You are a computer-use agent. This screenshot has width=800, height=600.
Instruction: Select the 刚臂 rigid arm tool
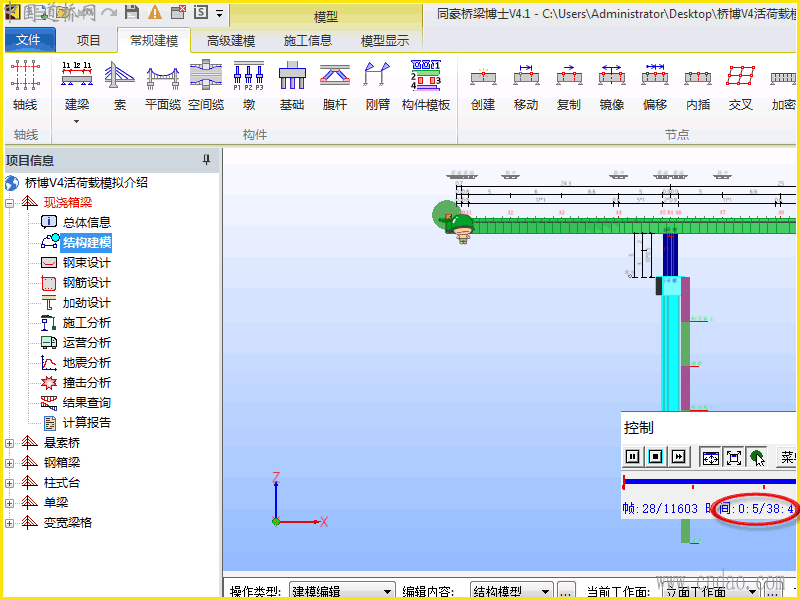tap(378, 85)
